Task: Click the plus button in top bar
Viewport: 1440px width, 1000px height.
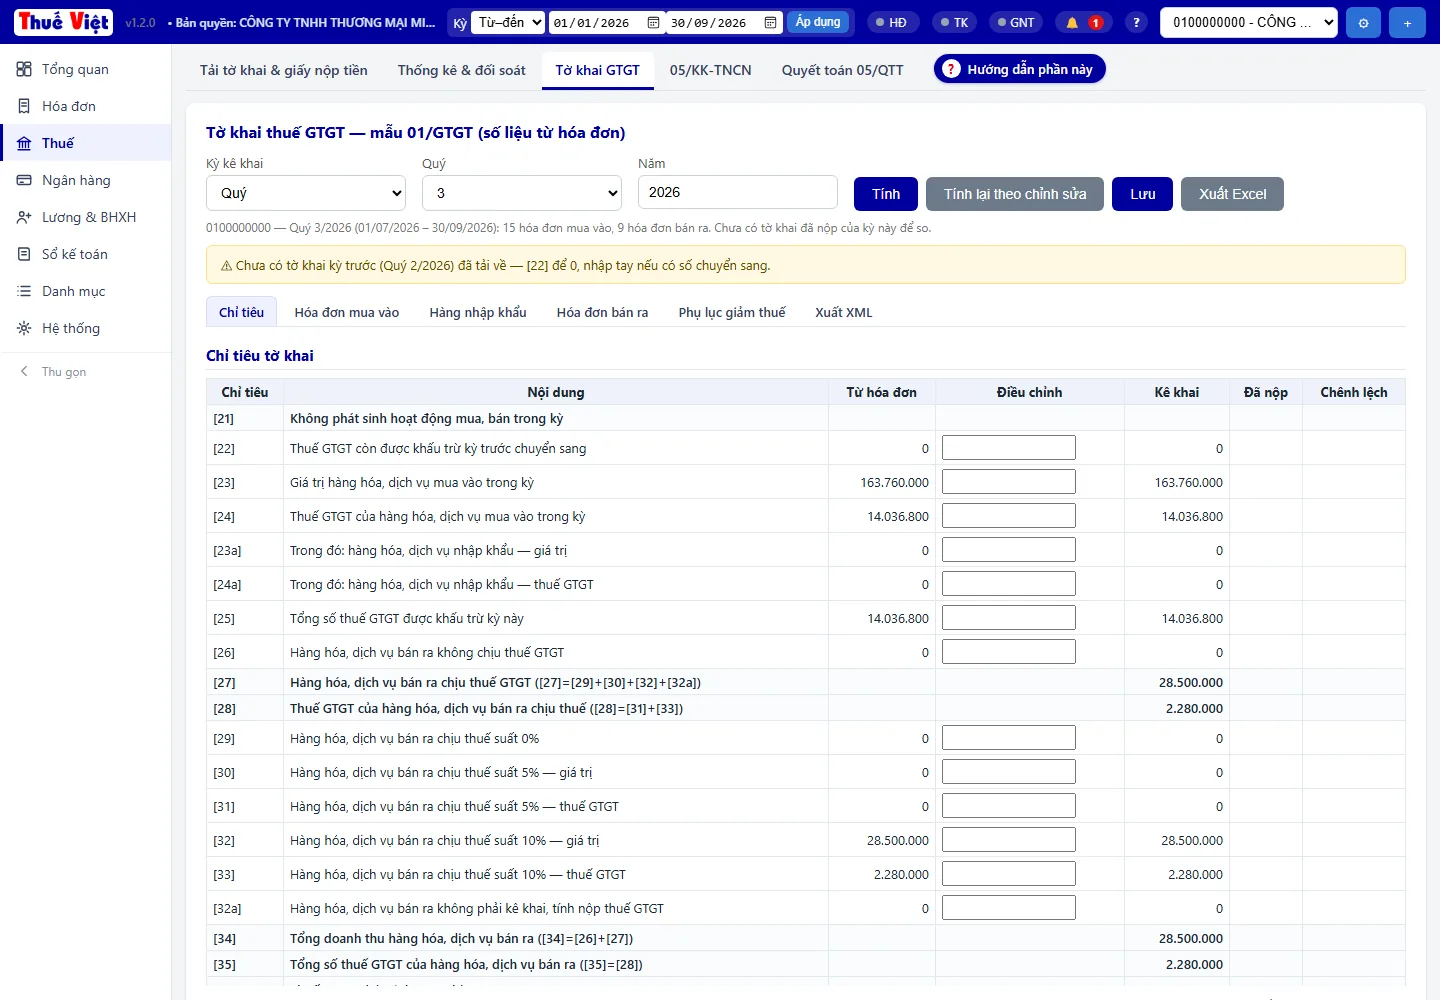Action: pyautogui.click(x=1407, y=22)
